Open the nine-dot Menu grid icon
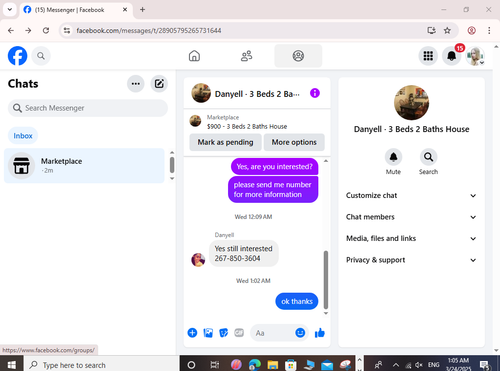Image resolution: width=500 pixels, height=371 pixels. pyautogui.click(x=428, y=56)
